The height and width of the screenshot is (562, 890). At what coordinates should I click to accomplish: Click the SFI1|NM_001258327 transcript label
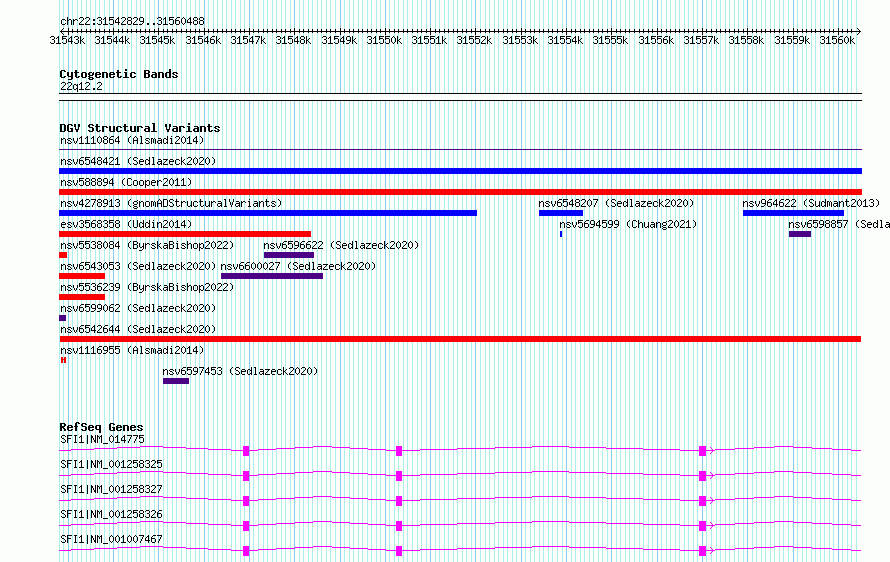point(111,489)
